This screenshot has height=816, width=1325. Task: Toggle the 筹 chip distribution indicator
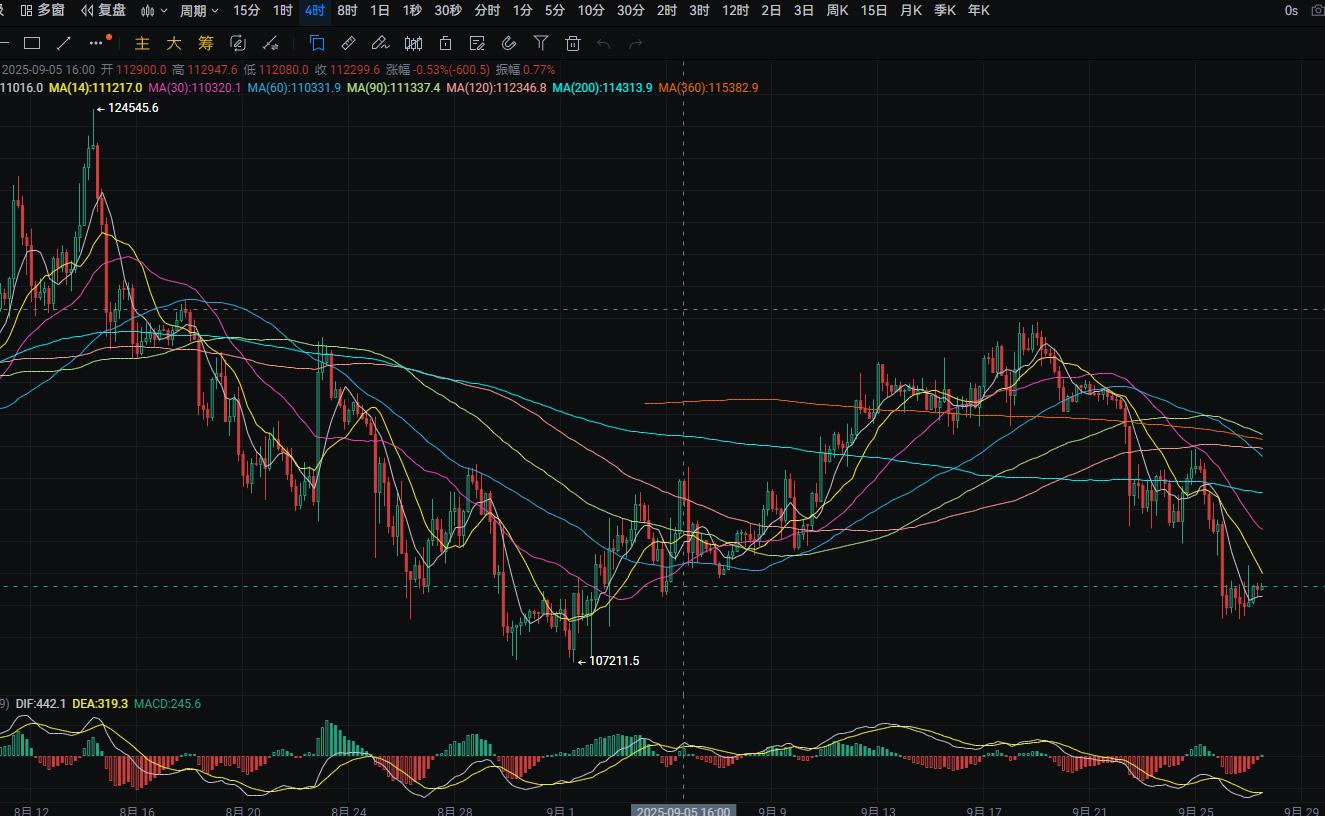(206, 43)
